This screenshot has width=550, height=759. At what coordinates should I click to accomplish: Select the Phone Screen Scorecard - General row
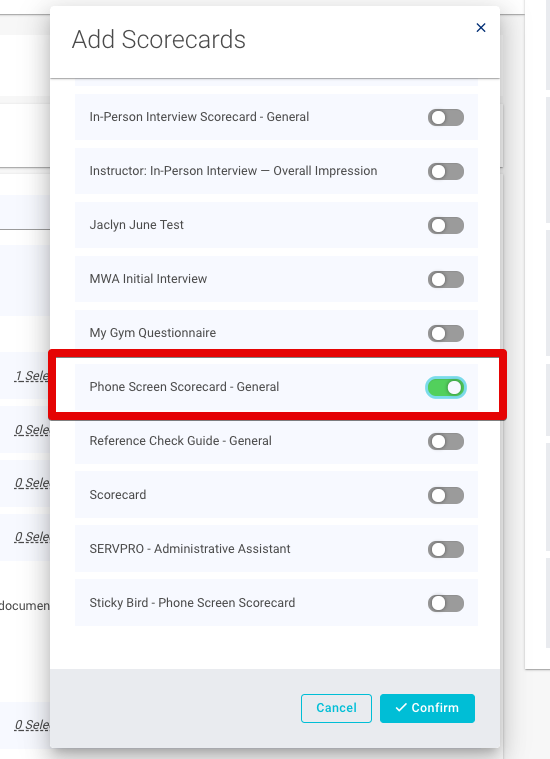point(276,387)
